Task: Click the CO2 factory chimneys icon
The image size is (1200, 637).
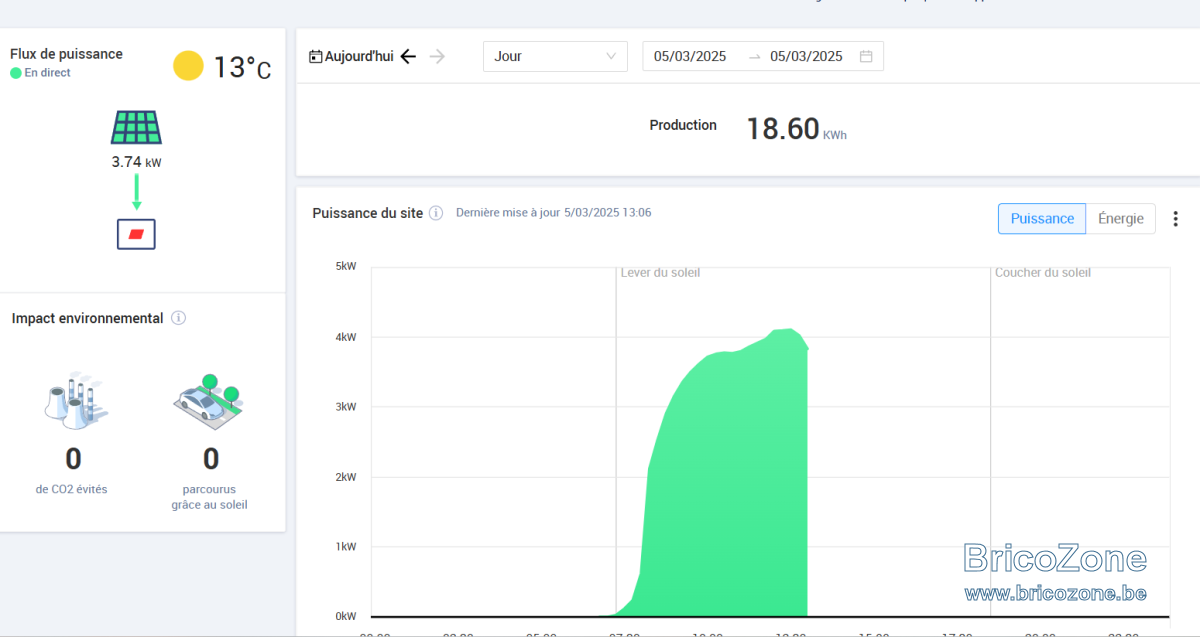Action: click(x=74, y=401)
